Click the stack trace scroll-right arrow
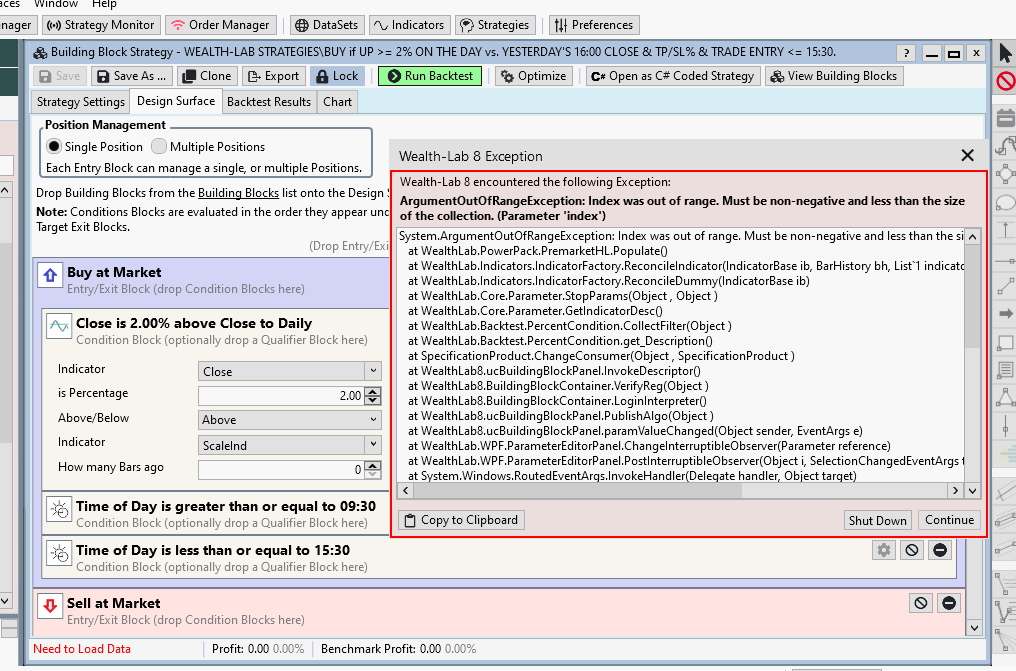This screenshot has height=671, width=1016. (x=955, y=490)
